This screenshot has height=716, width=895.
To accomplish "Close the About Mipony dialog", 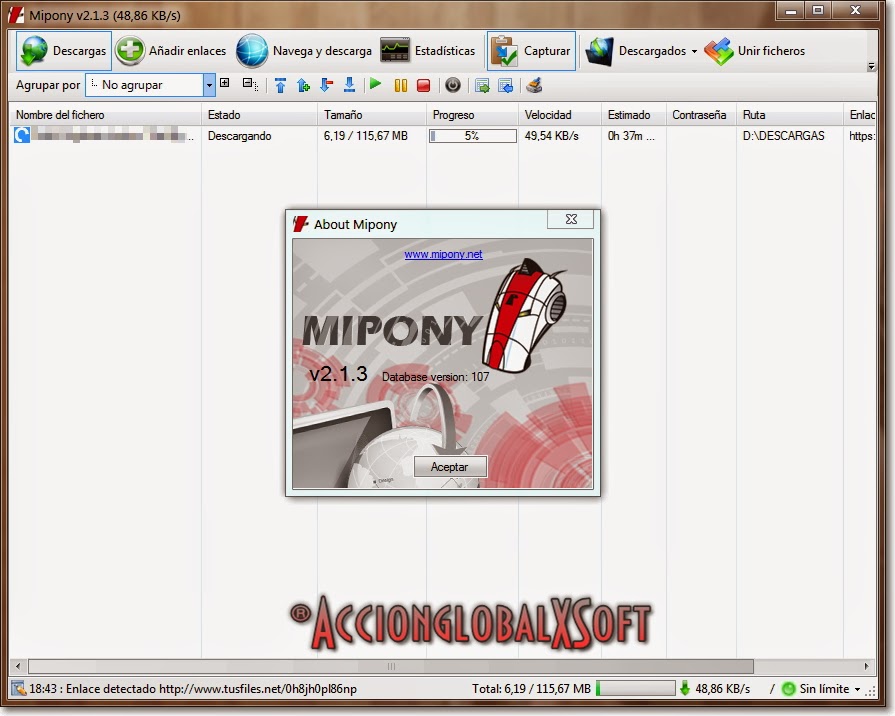I will pyautogui.click(x=571, y=219).
